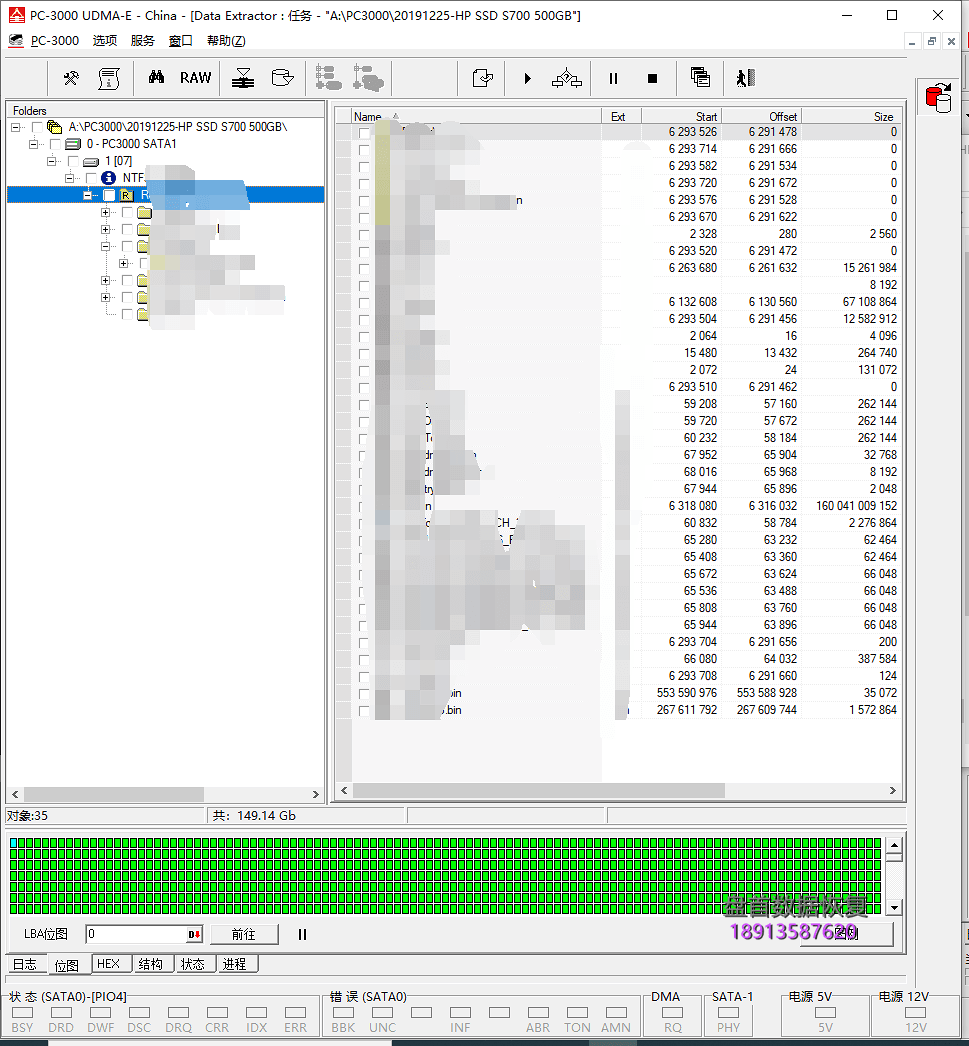This screenshot has height=1046, width=969.
Task: Tick the checkbox on the highlighted R node
Action: click(109, 195)
